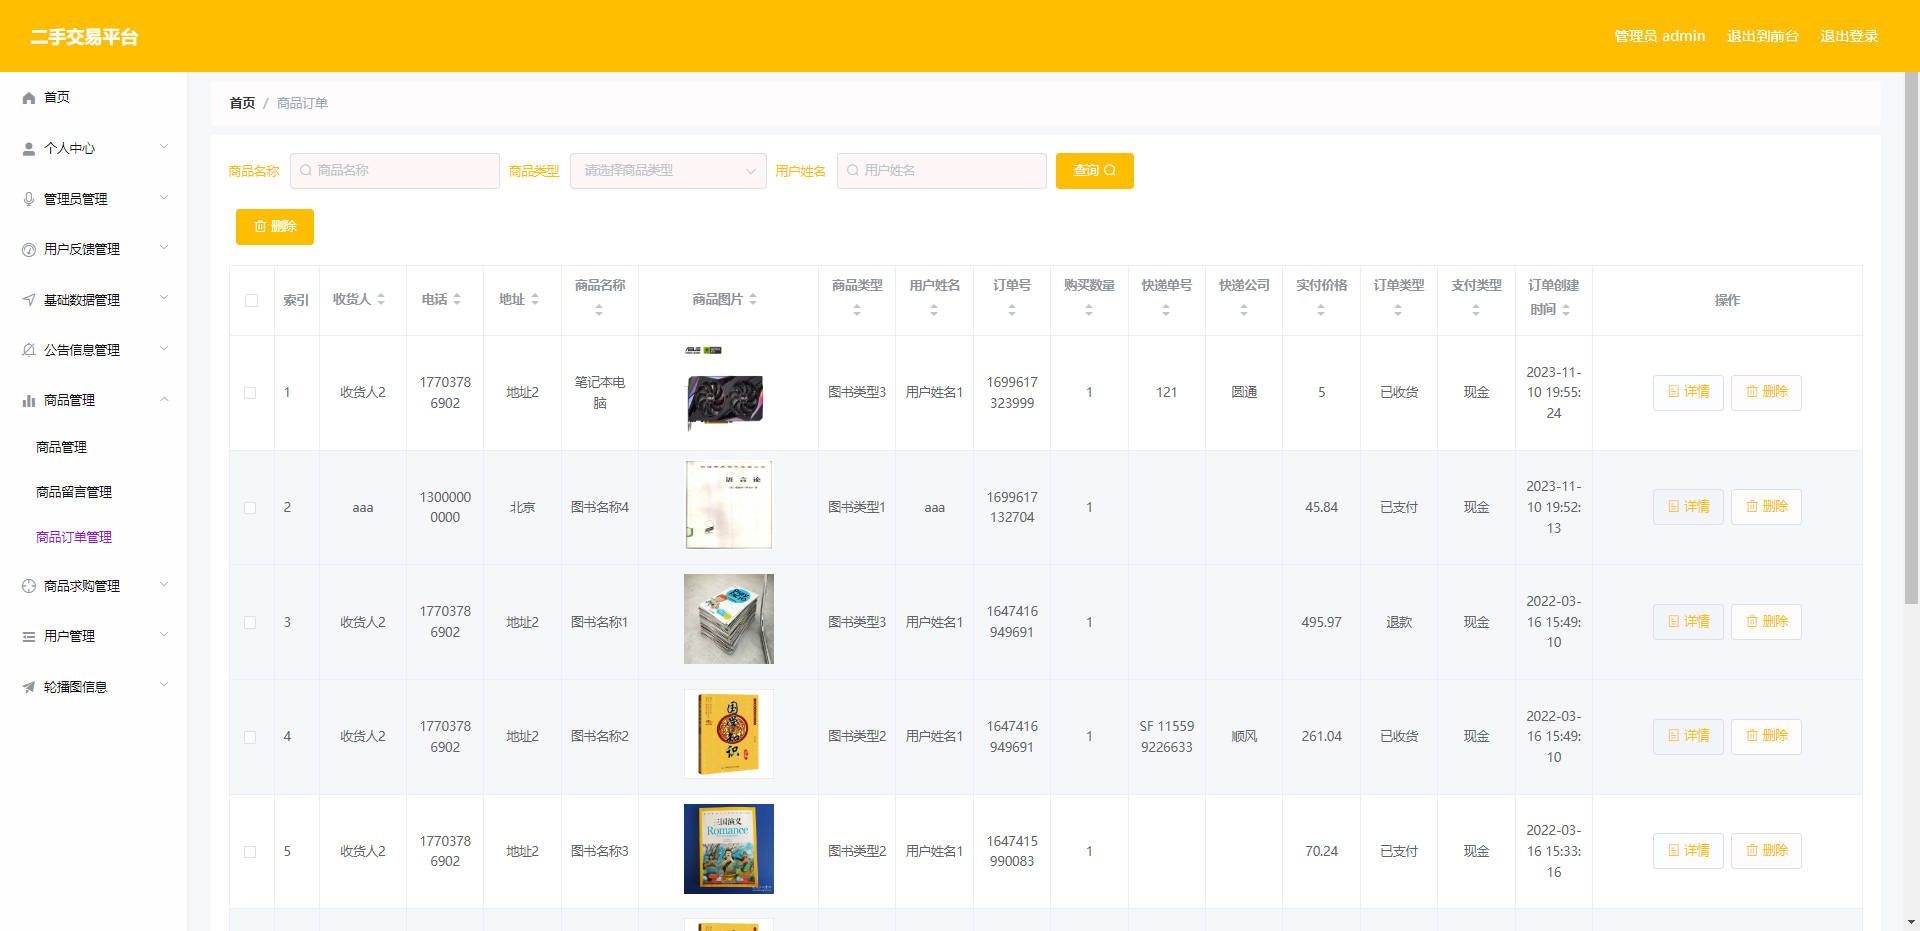Click the icon beside 轮播图信息
The image size is (1920, 931).
coord(29,687)
